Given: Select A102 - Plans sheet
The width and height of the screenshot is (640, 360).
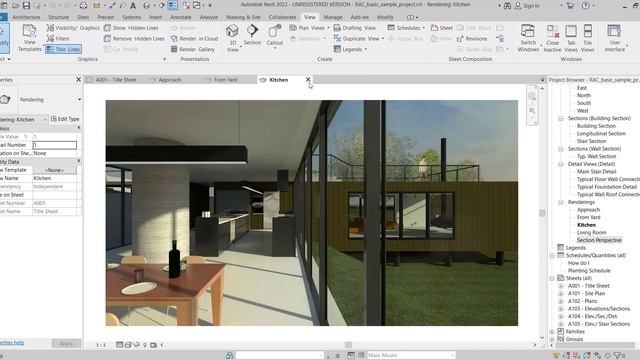Looking at the screenshot, I should [x=582, y=301].
